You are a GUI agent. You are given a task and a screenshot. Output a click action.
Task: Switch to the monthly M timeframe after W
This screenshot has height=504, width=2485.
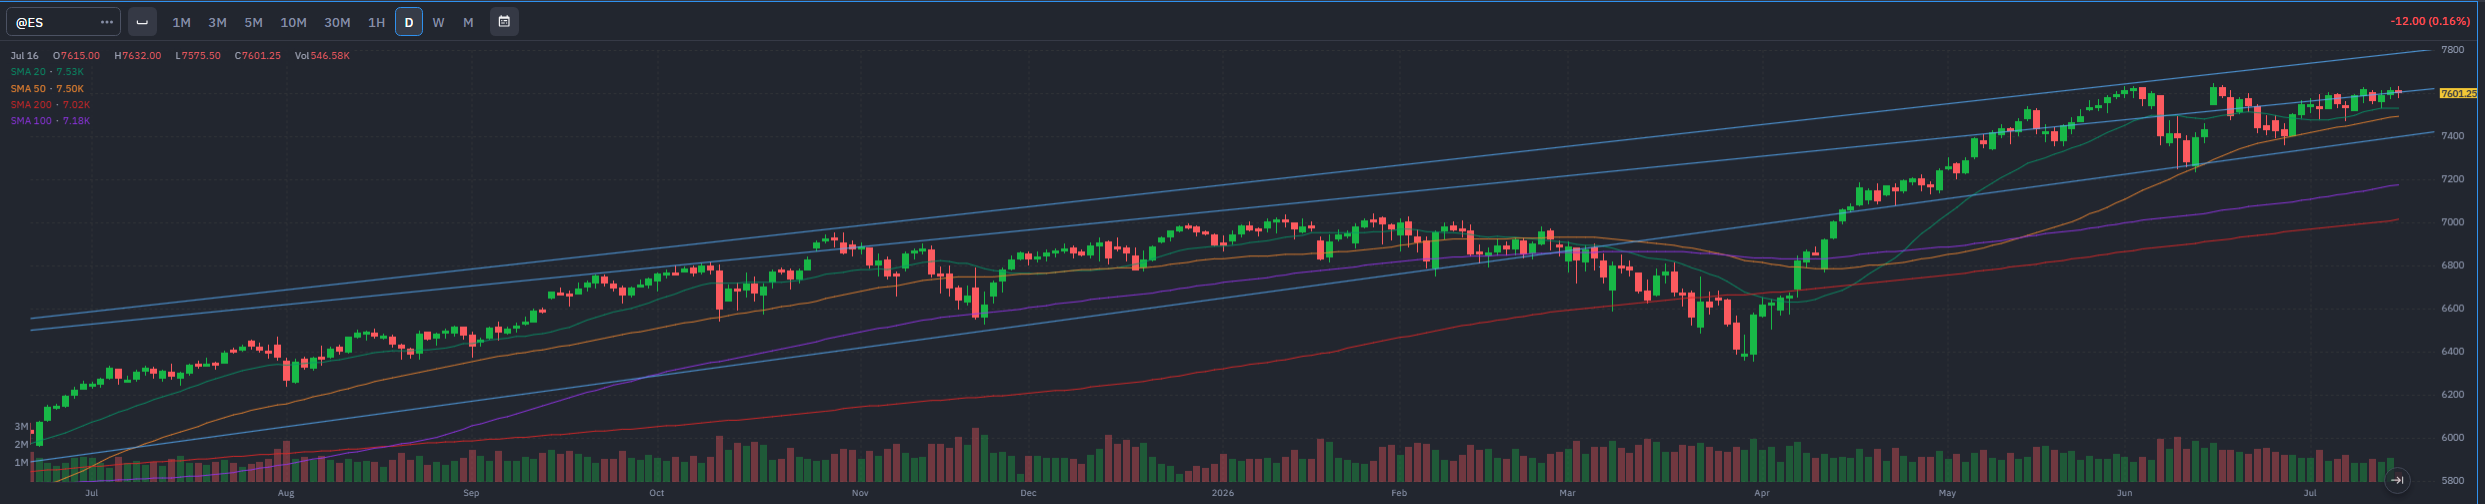click(x=468, y=22)
